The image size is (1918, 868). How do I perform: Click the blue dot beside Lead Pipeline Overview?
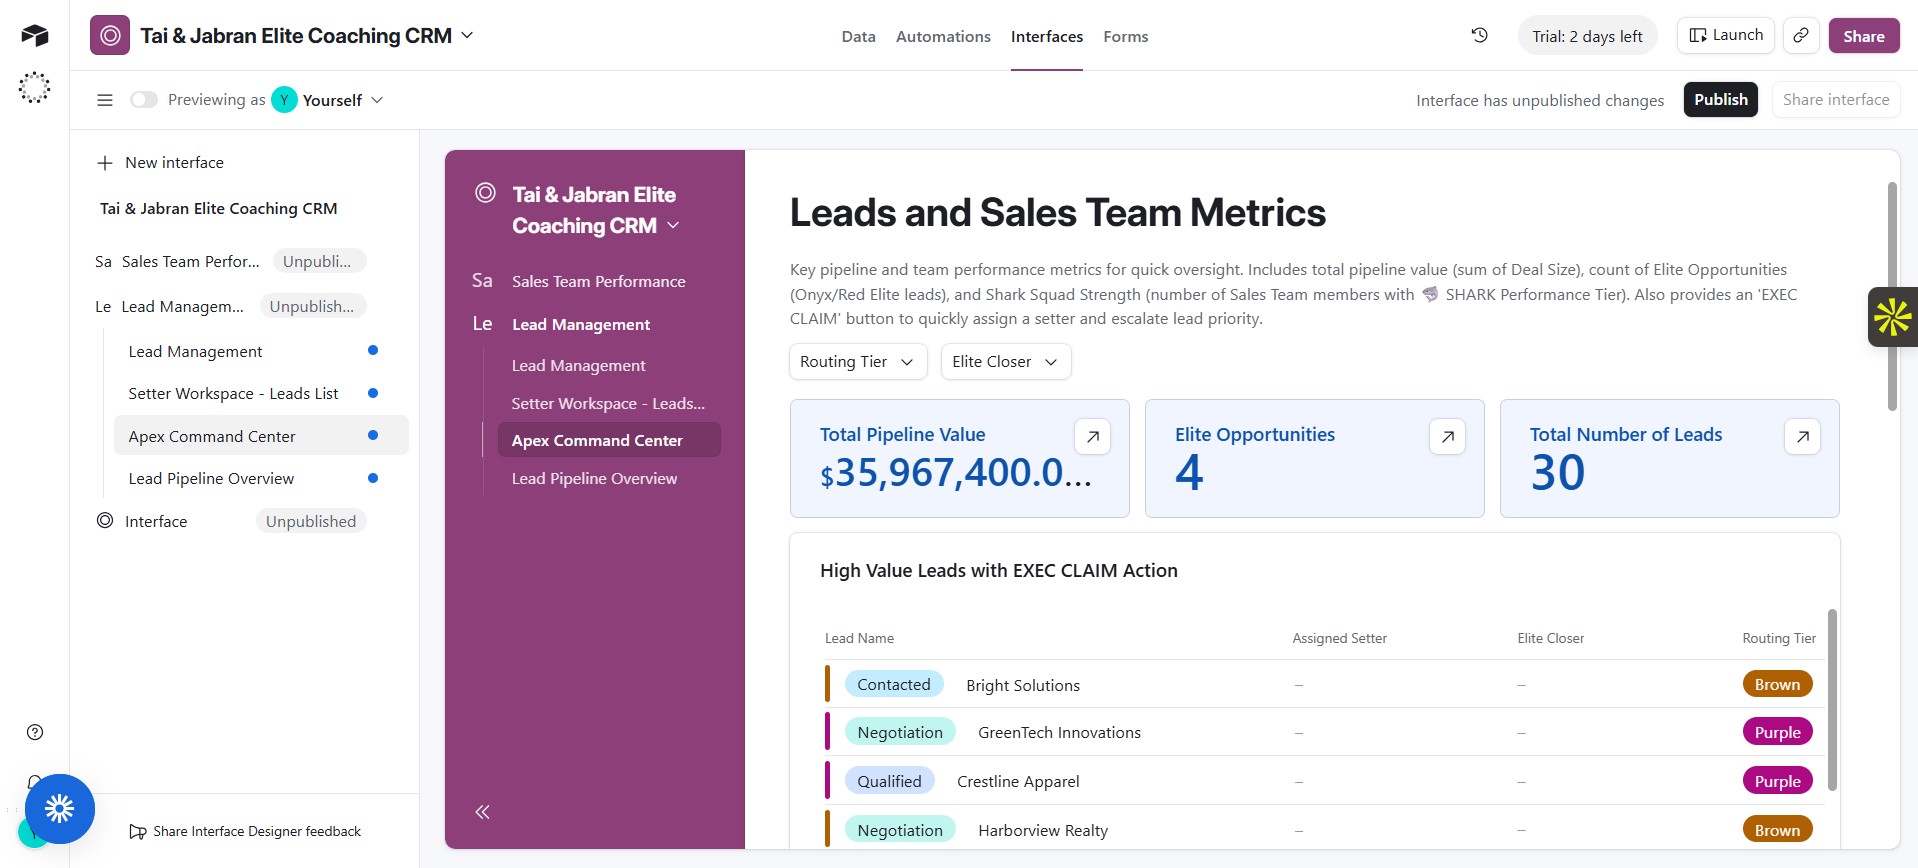coord(373,478)
